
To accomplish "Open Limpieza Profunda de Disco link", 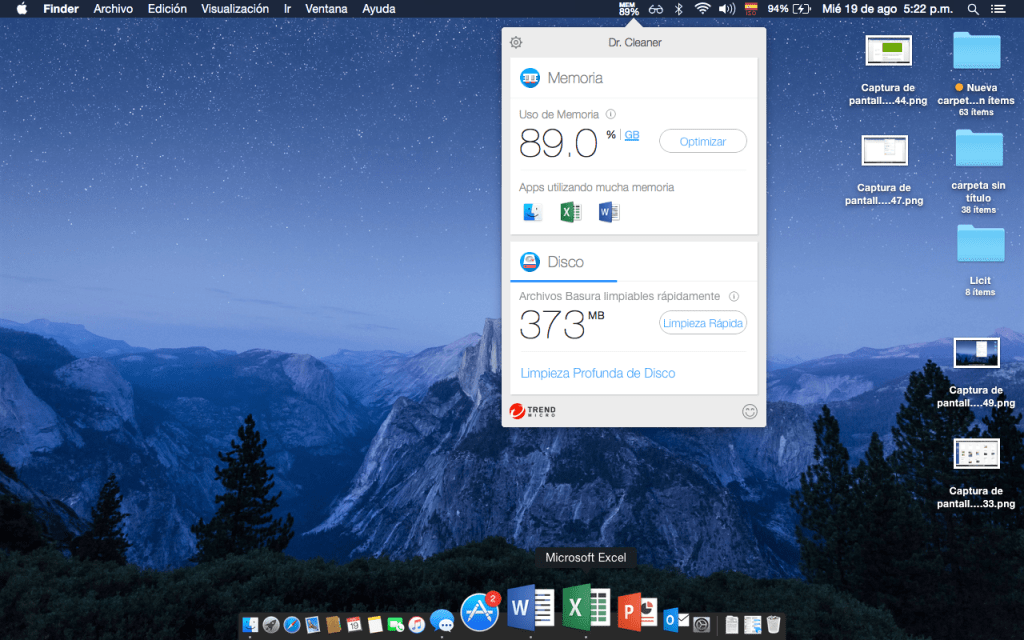I will point(597,373).
